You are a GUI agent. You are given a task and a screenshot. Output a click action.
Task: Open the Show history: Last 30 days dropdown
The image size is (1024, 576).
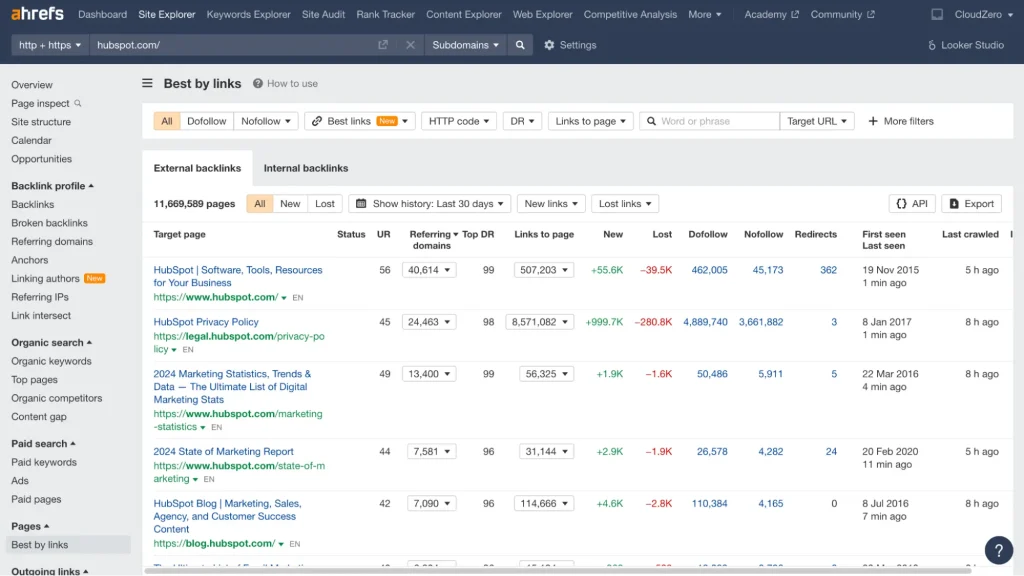(429, 203)
